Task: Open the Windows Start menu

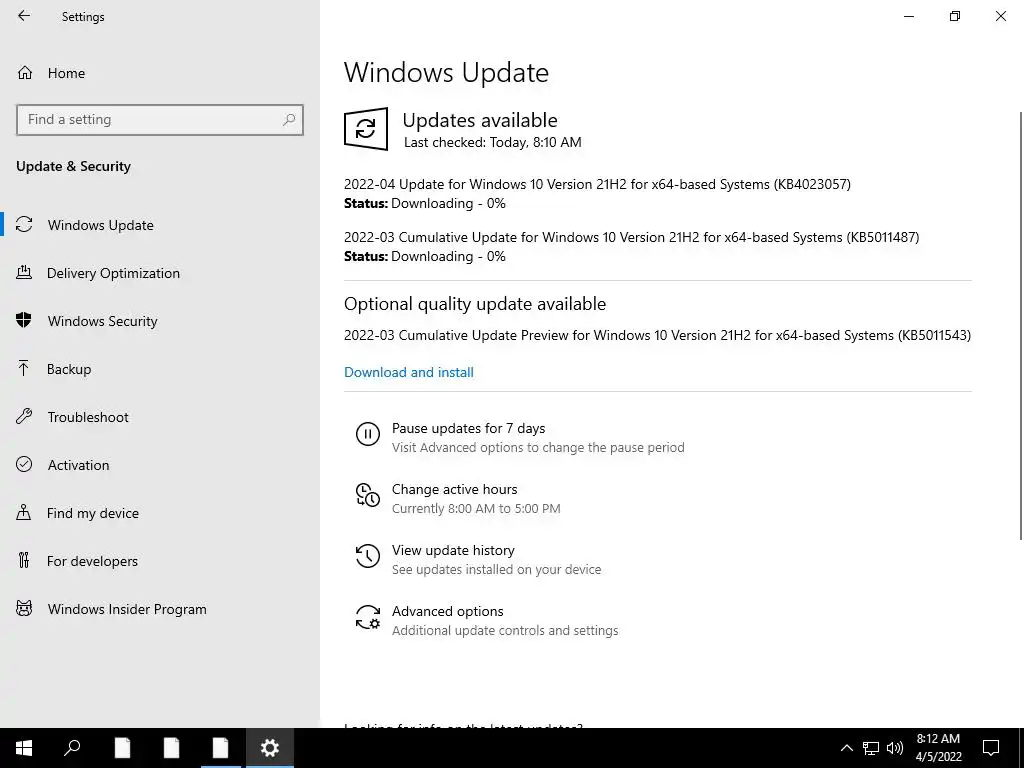Action: tap(24, 748)
